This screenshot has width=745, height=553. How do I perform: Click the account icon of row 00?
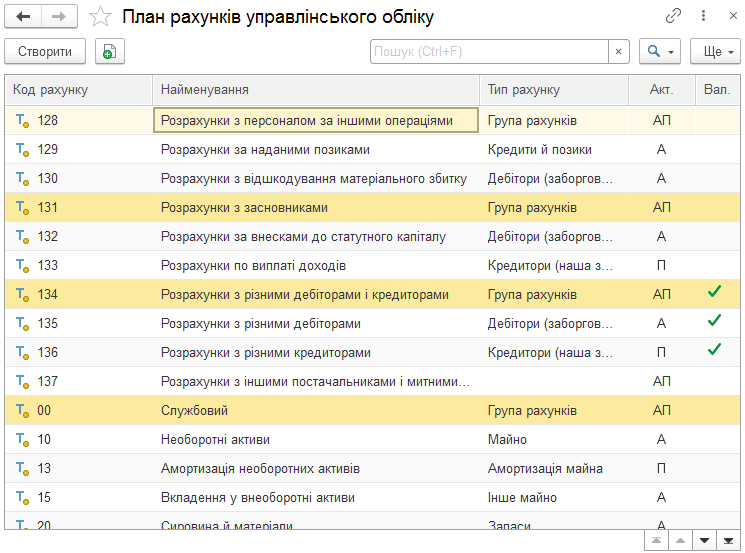coord(23,410)
